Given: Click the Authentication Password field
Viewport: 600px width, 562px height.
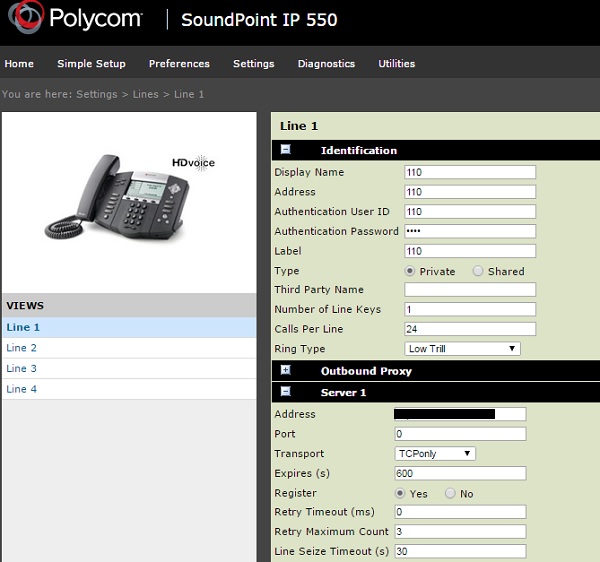Looking at the screenshot, I should tap(470, 231).
